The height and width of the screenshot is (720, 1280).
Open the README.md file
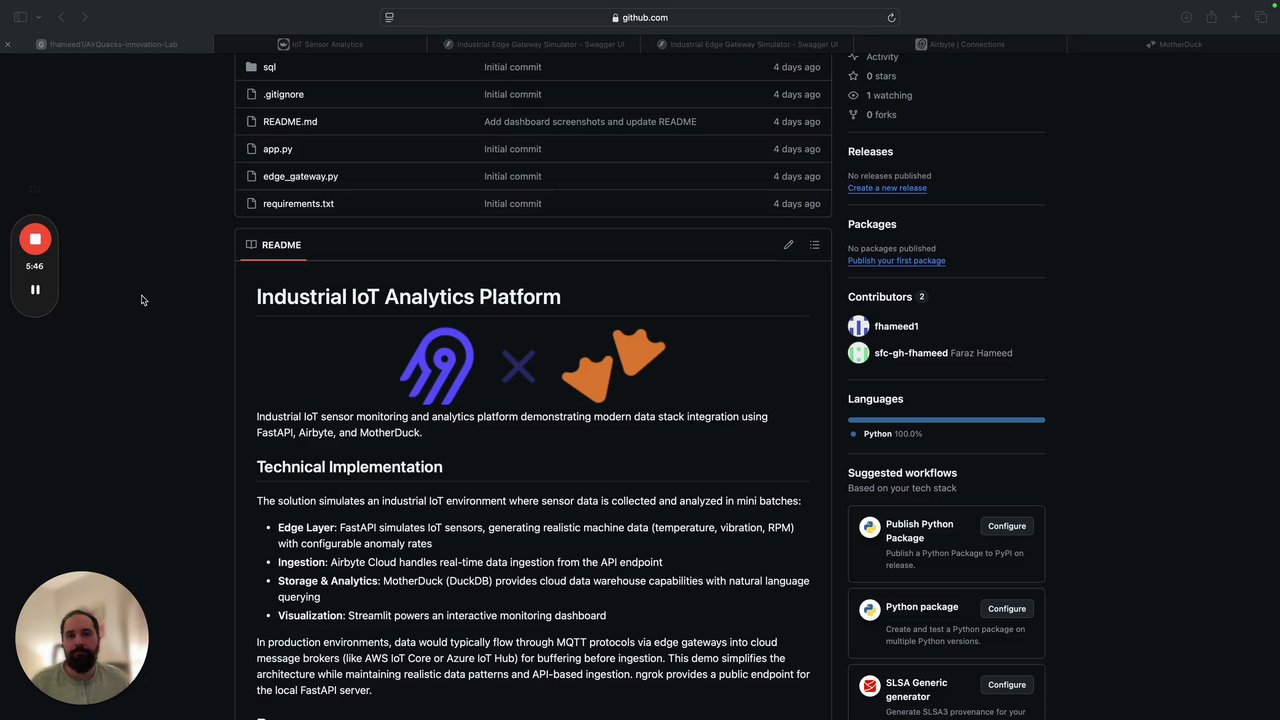click(290, 122)
